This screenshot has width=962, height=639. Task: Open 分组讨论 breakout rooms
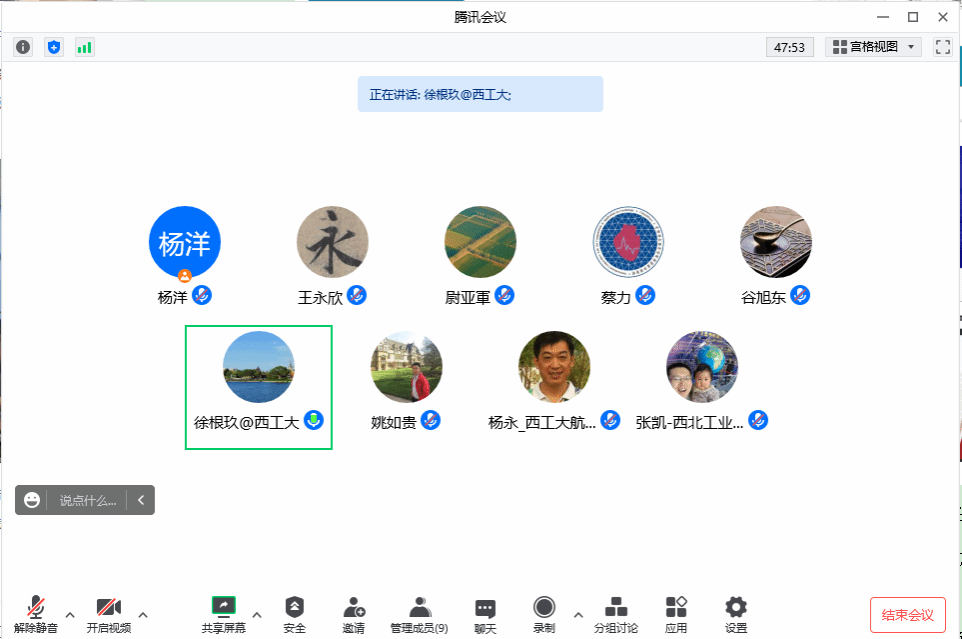(617, 613)
